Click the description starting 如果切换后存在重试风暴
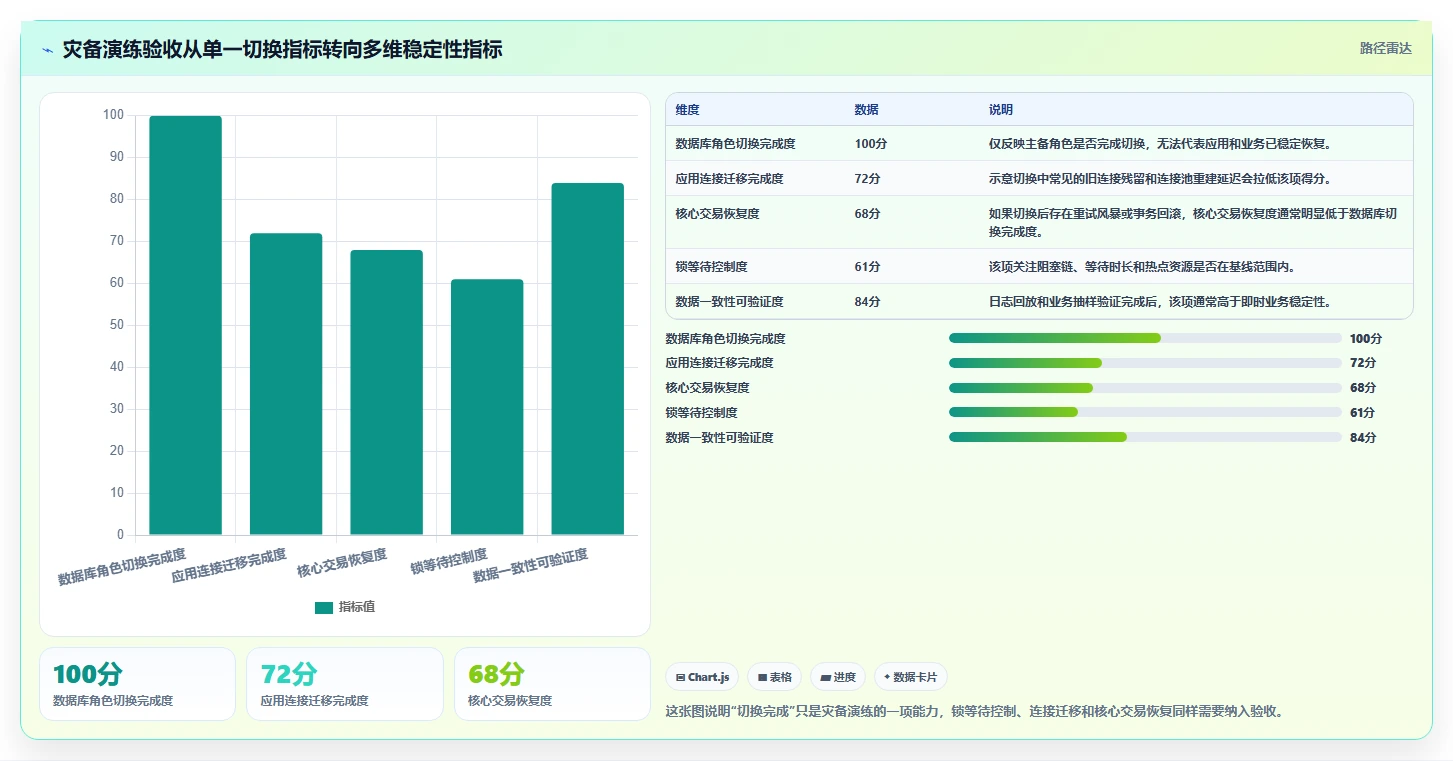Image resolution: width=1453 pixels, height=761 pixels. (1193, 223)
